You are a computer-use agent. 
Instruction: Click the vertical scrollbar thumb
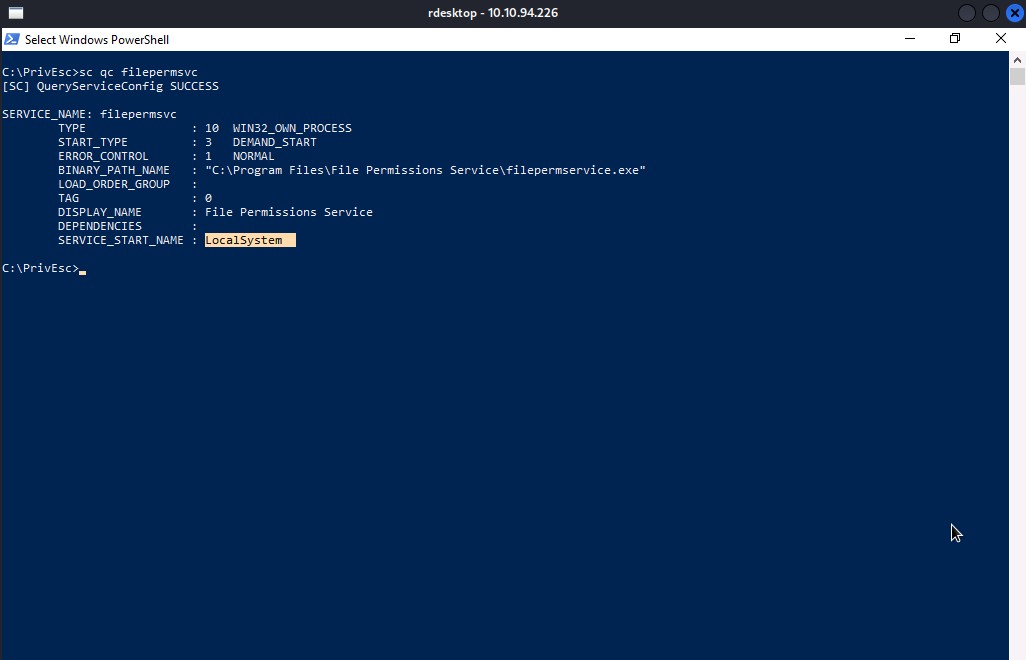pyautogui.click(x=1017, y=76)
